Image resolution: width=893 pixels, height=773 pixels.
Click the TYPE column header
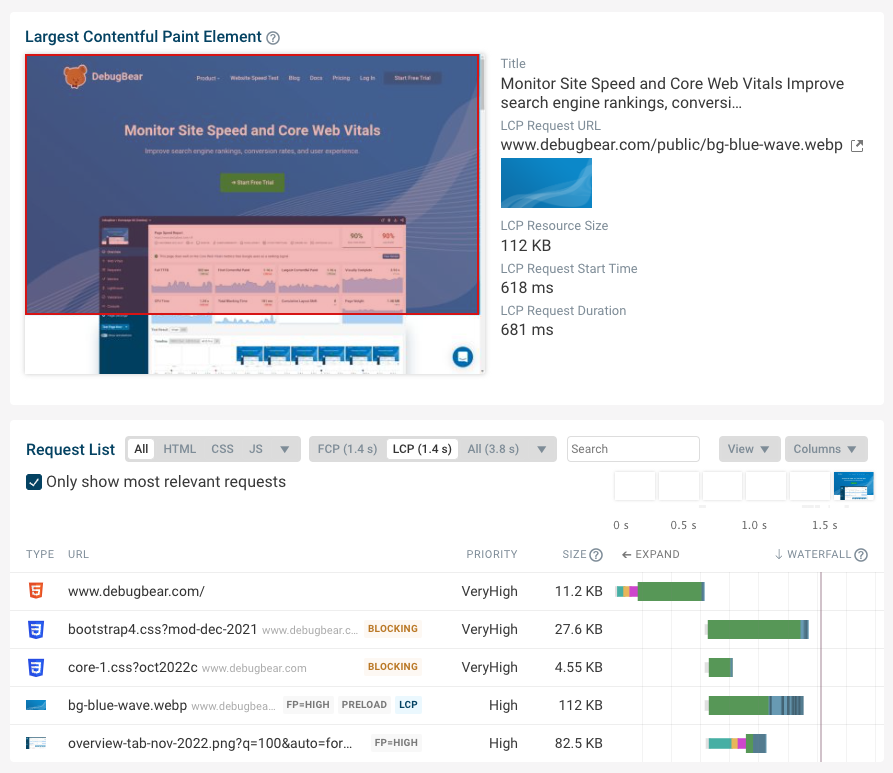[40, 554]
